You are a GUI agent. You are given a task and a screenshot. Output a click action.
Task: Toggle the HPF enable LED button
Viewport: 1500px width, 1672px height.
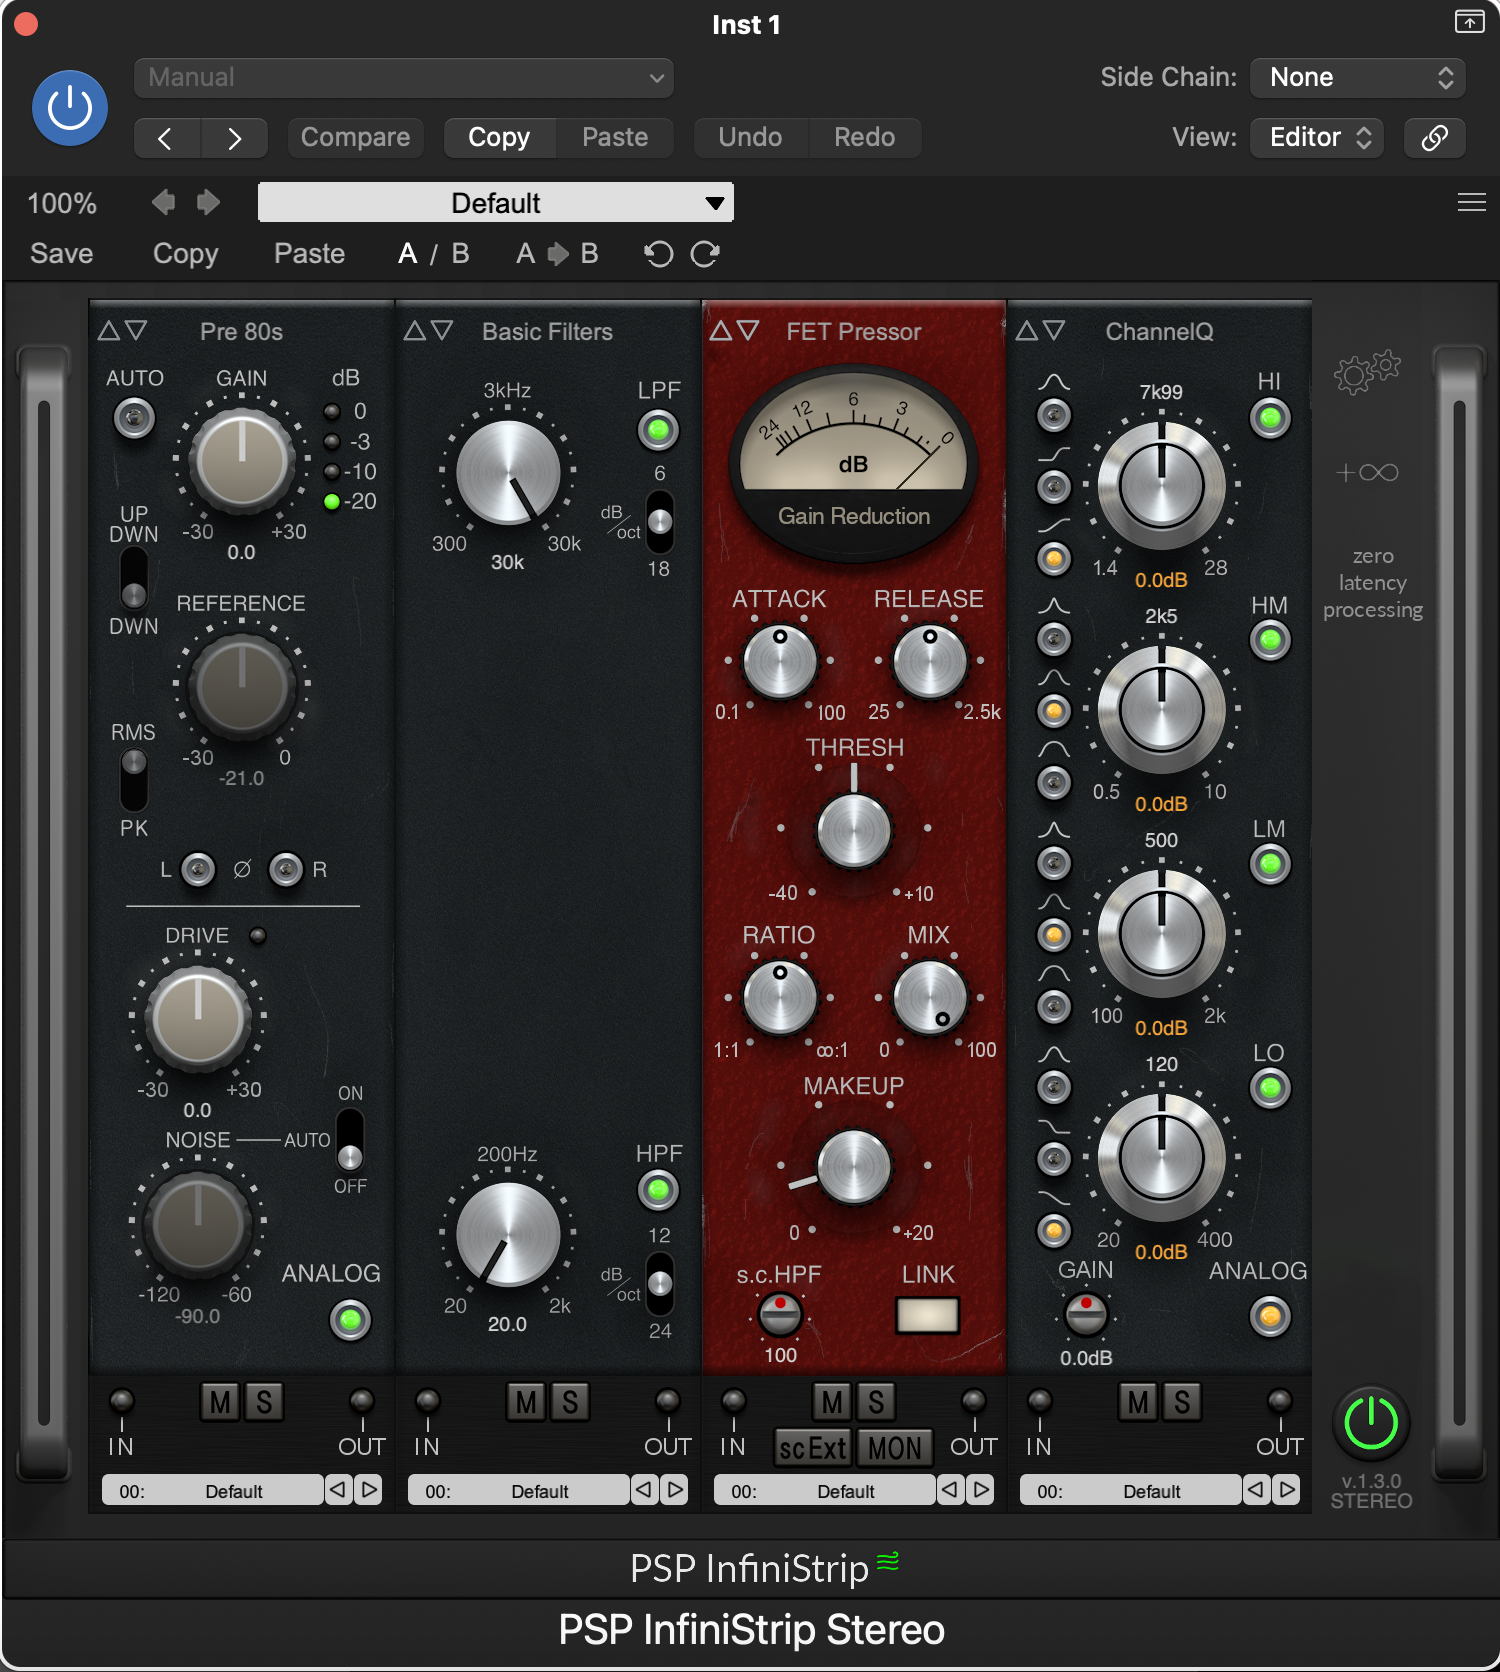click(x=658, y=1190)
